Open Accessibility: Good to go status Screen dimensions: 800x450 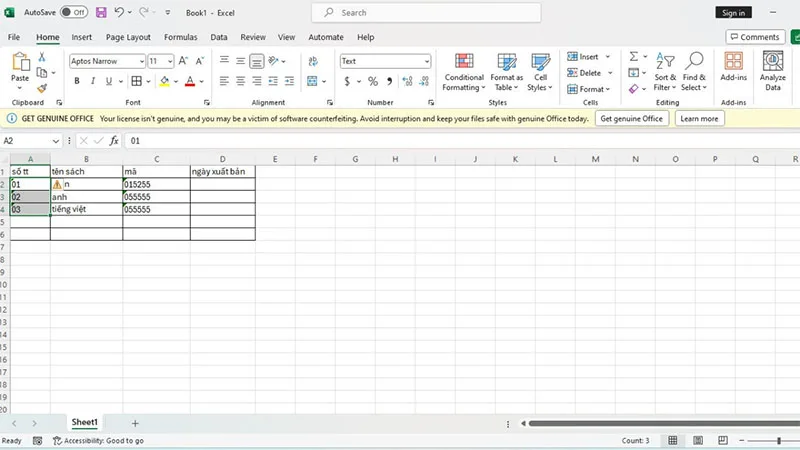pos(98,440)
